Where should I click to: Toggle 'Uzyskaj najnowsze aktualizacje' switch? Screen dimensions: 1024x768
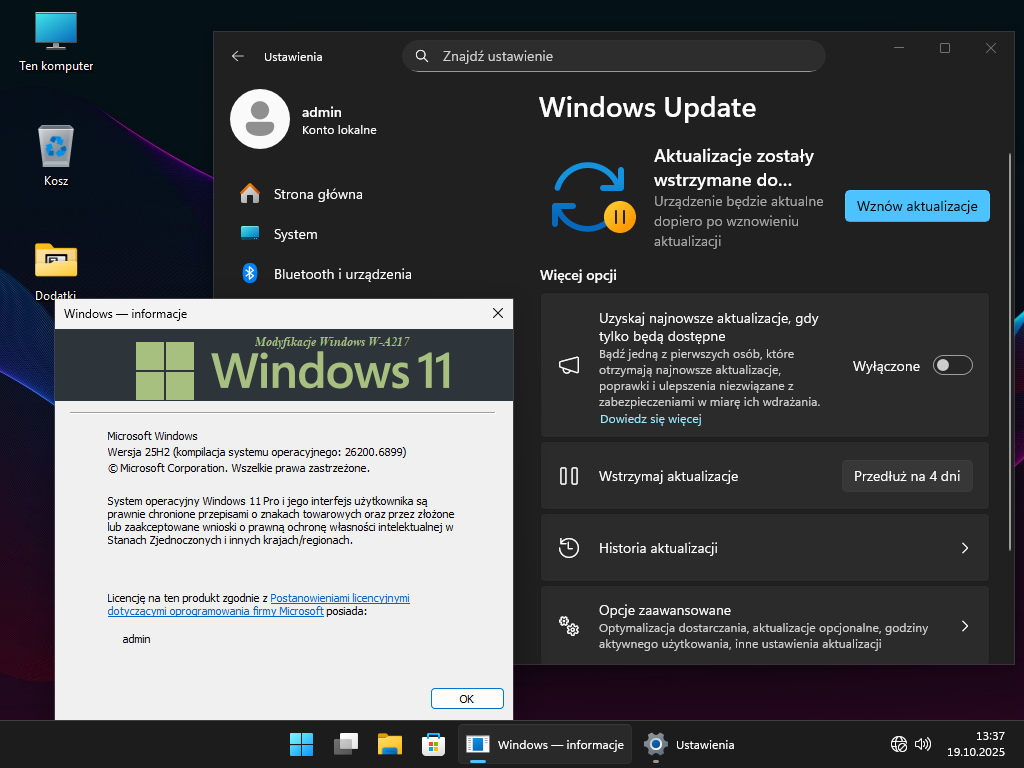pyautogui.click(x=952, y=366)
